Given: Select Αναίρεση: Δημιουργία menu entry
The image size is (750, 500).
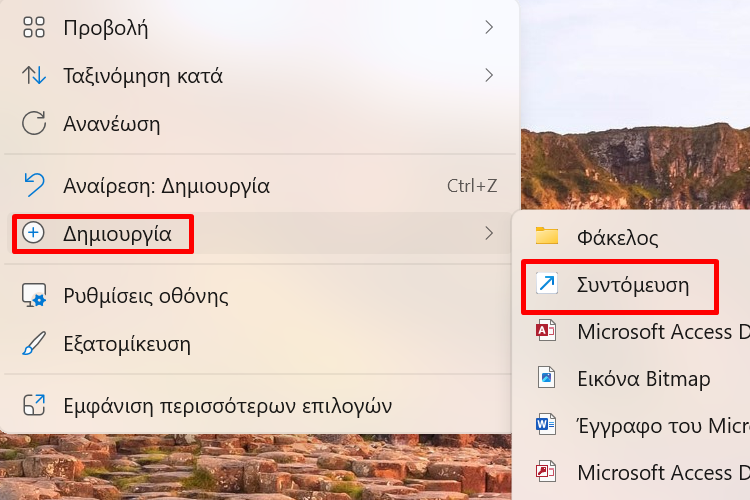Looking at the screenshot, I should point(260,185).
